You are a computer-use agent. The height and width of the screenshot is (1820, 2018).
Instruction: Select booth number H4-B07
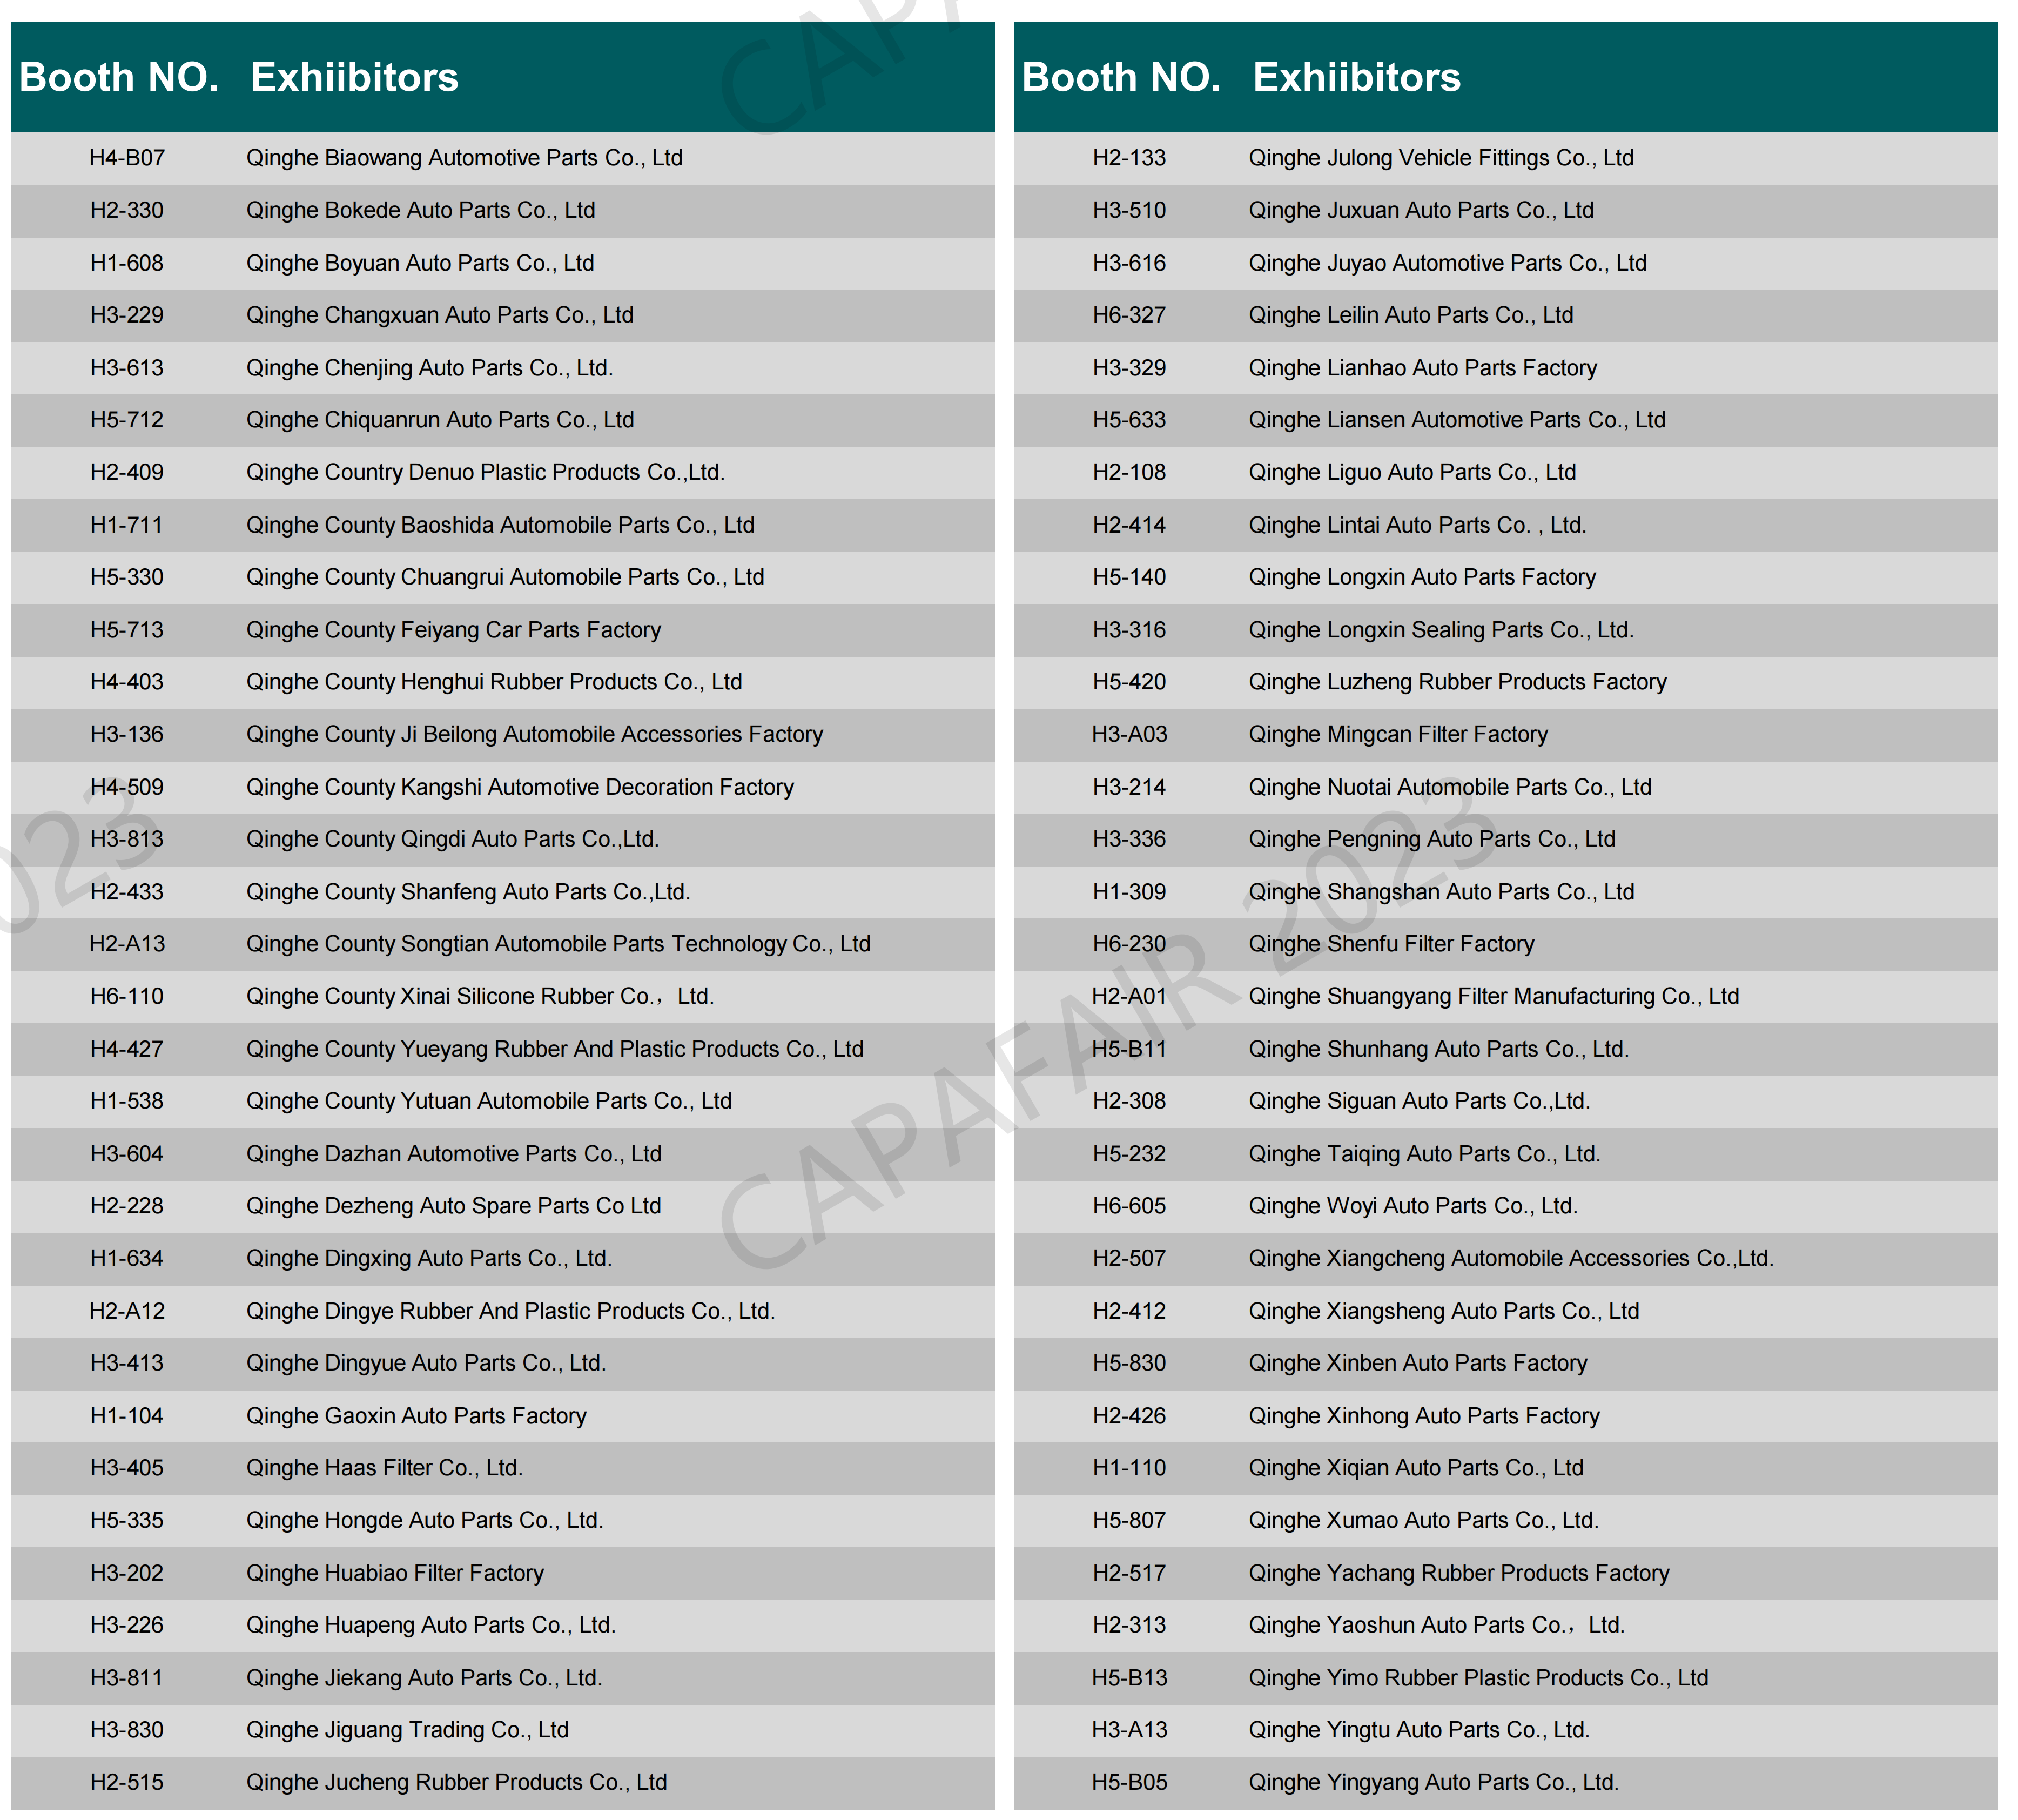click(127, 158)
